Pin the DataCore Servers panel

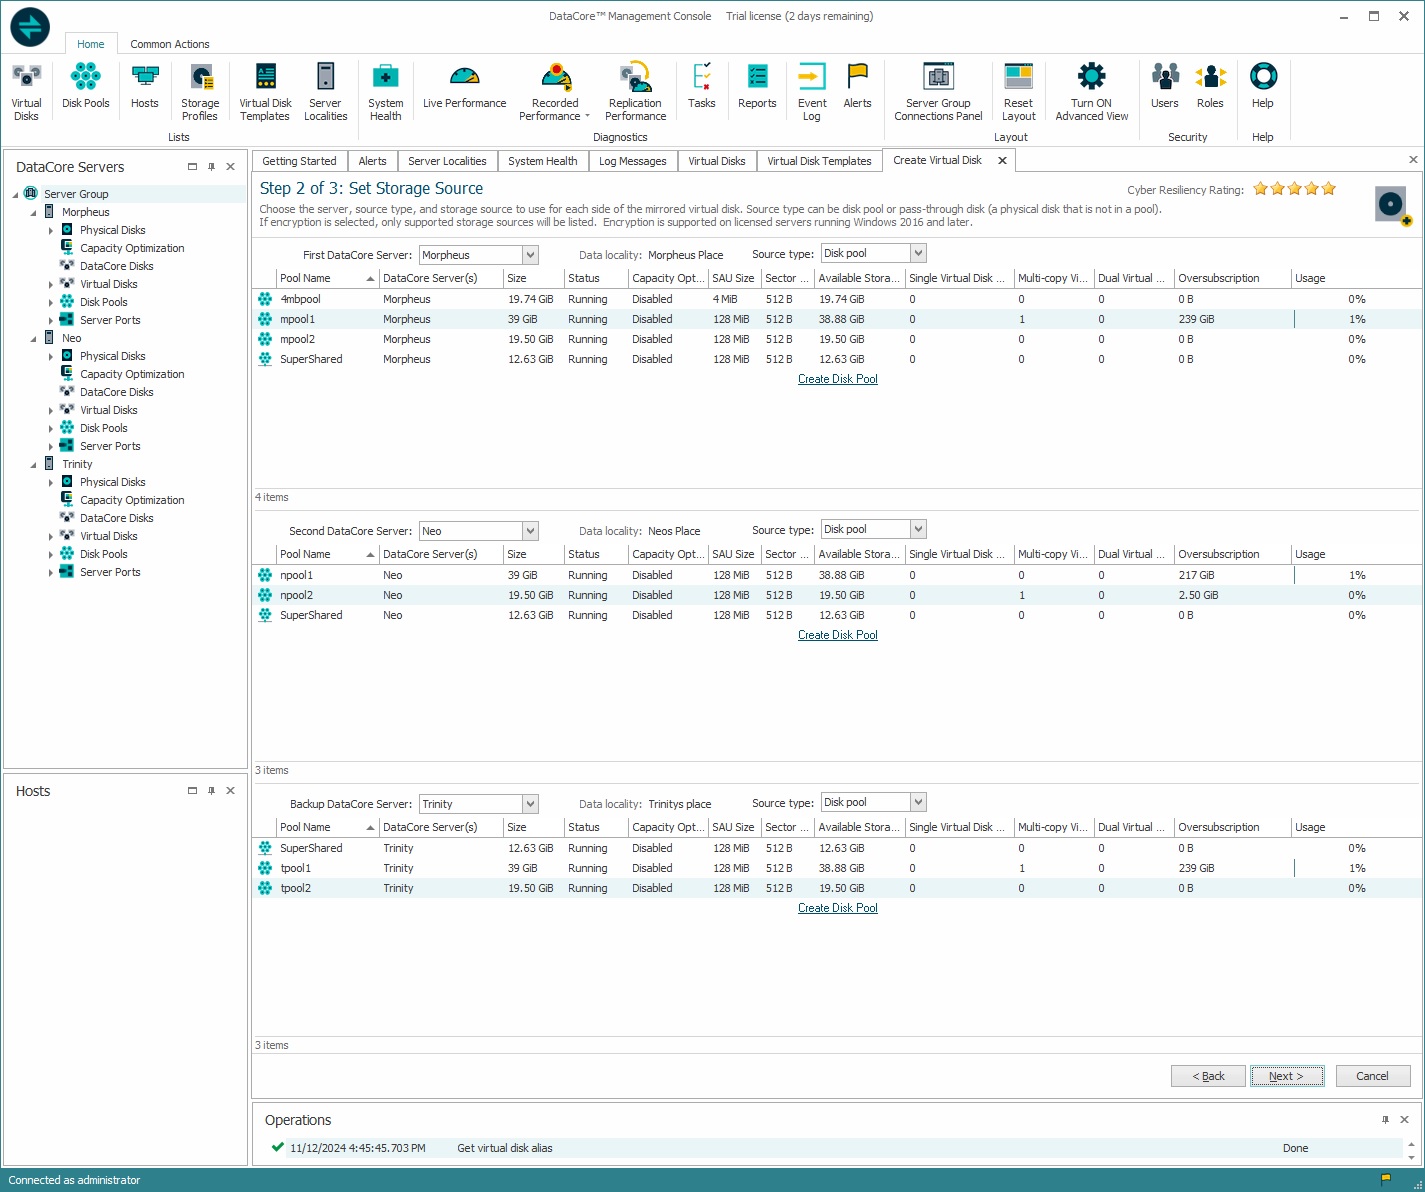(211, 167)
